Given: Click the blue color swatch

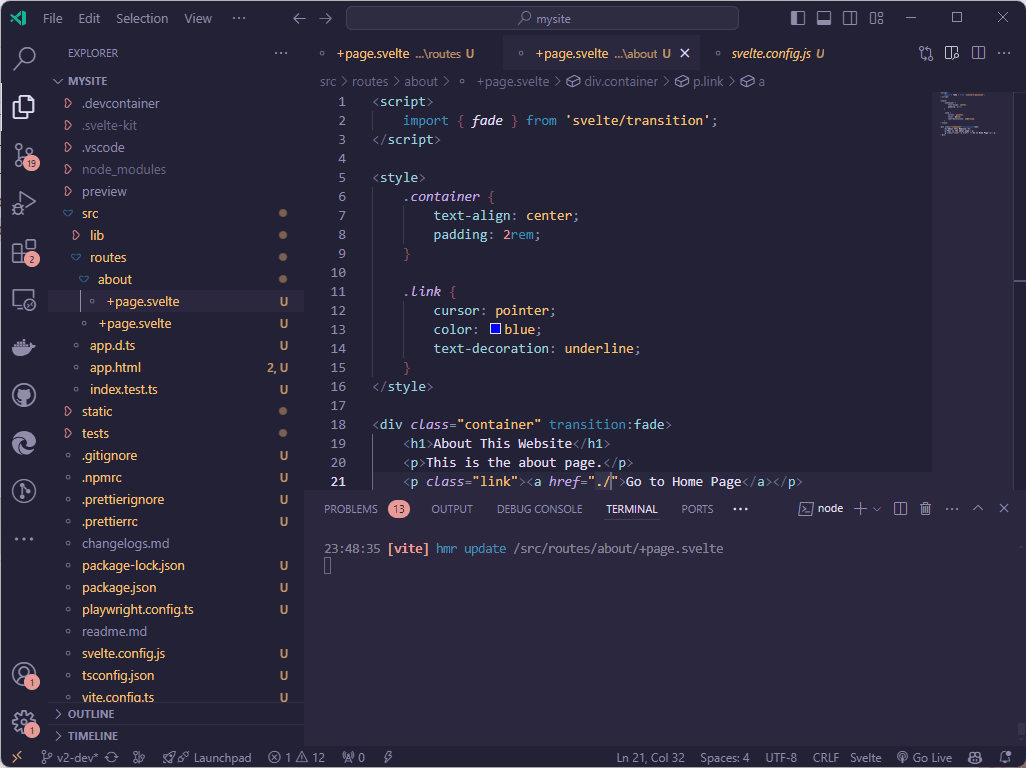Looking at the screenshot, I should (x=495, y=329).
